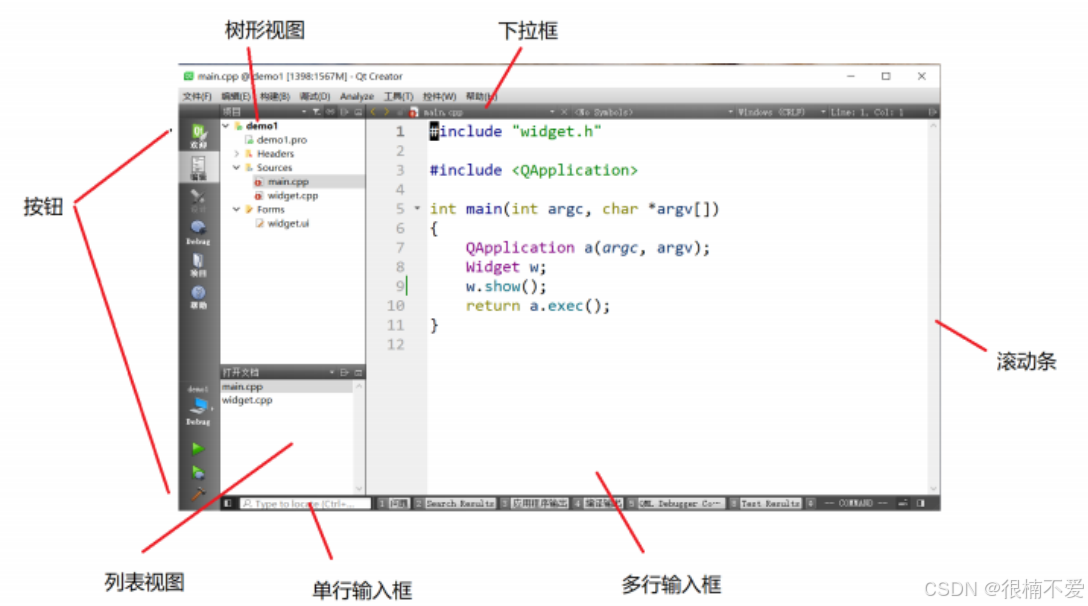
Task: Open the Analyze menu
Action: click(x=357, y=96)
